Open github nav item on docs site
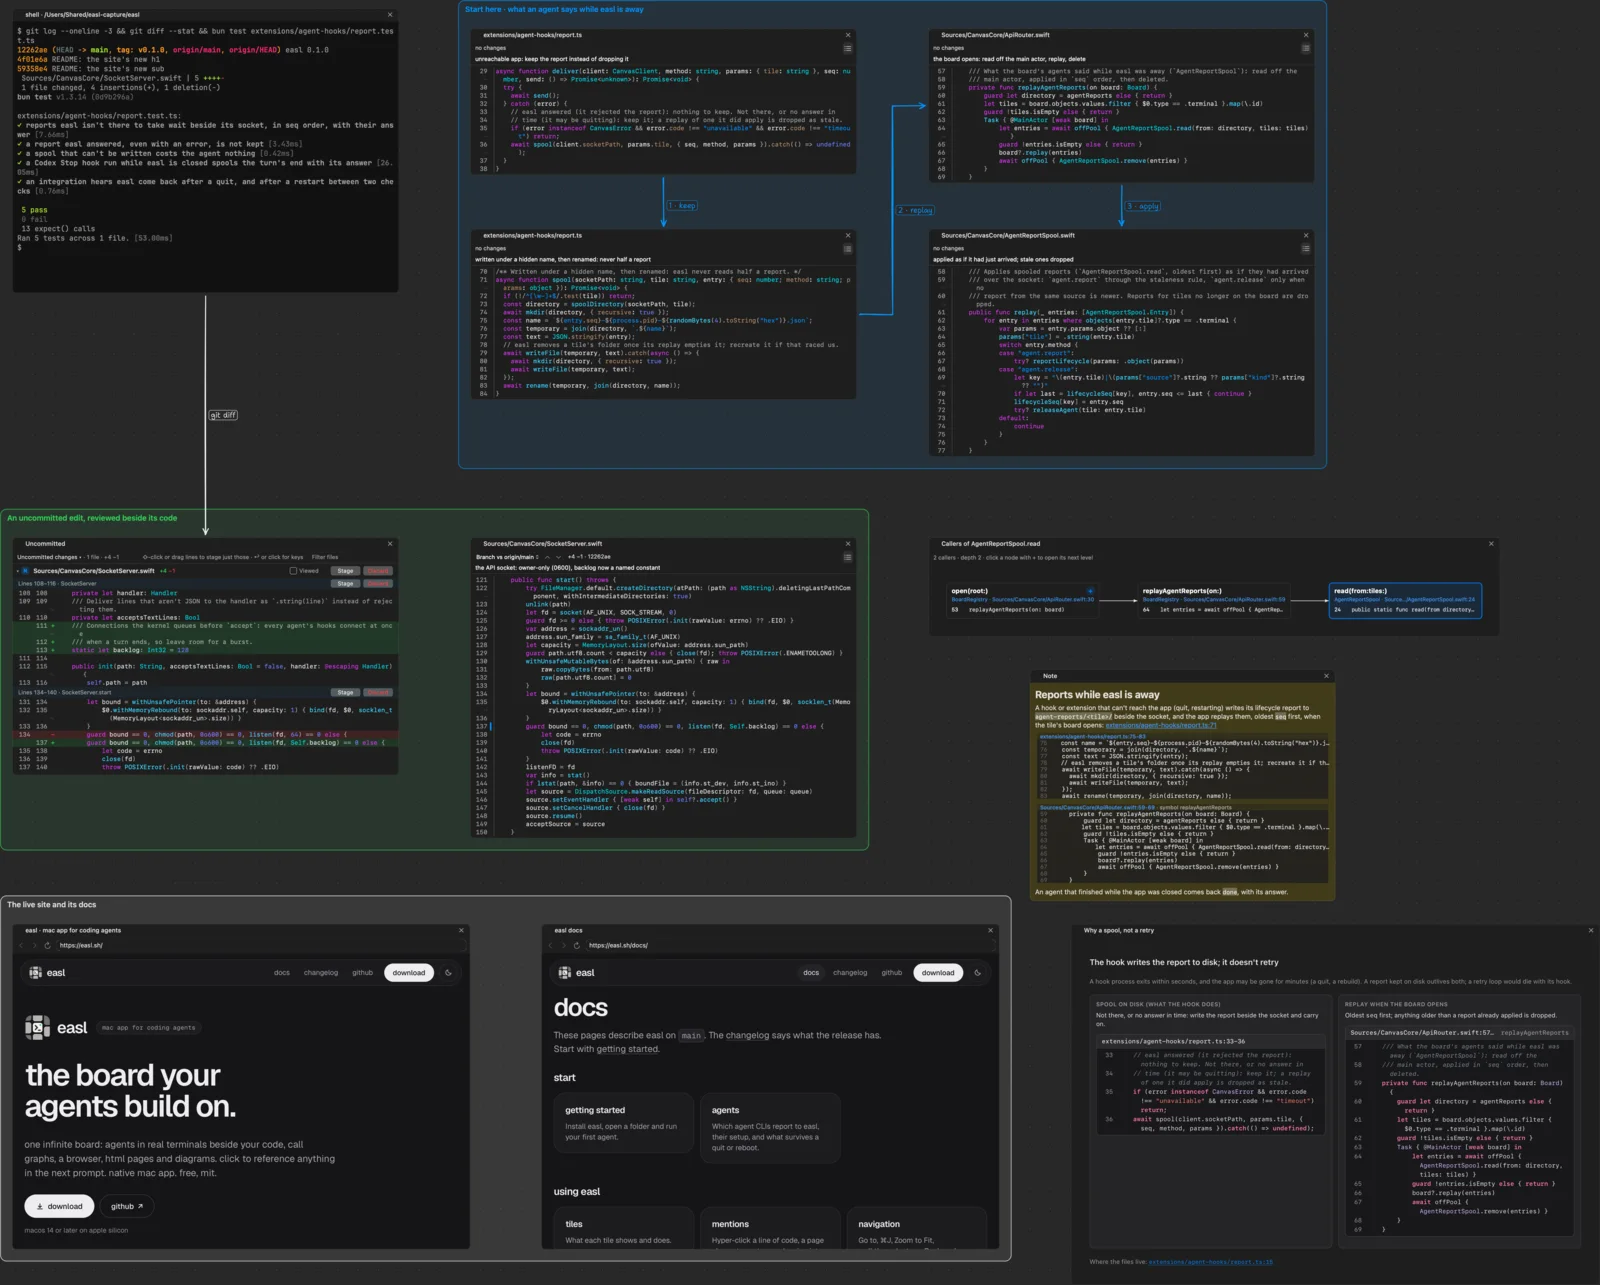 coord(891,972)
